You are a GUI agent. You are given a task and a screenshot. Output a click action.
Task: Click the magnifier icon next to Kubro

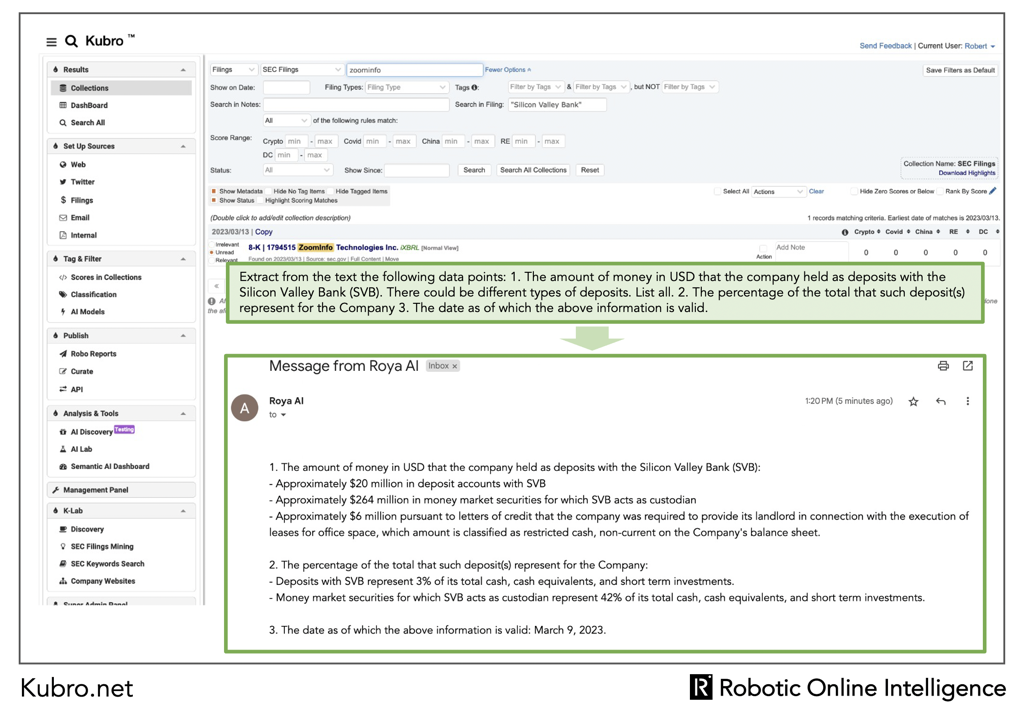click(71, 41)
